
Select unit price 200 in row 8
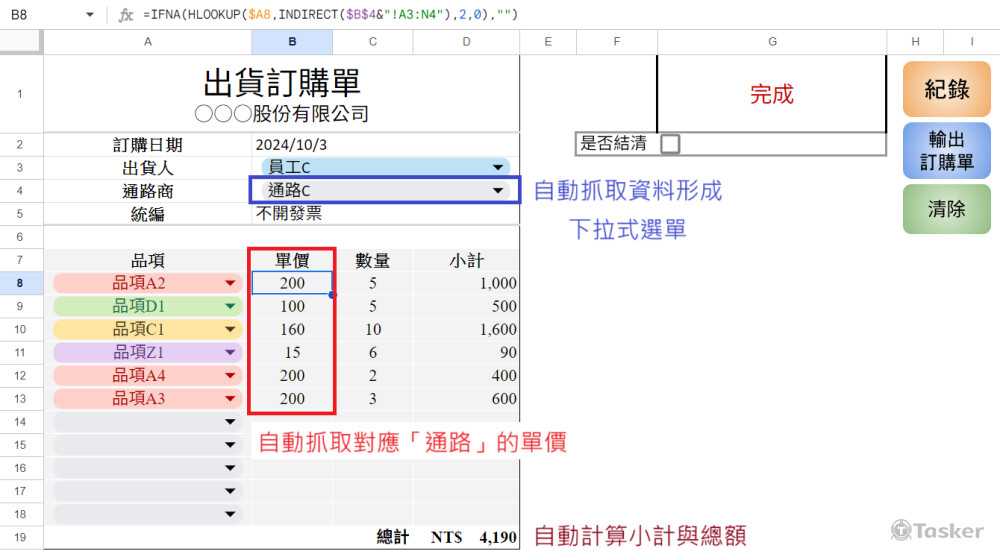[292, 283]
